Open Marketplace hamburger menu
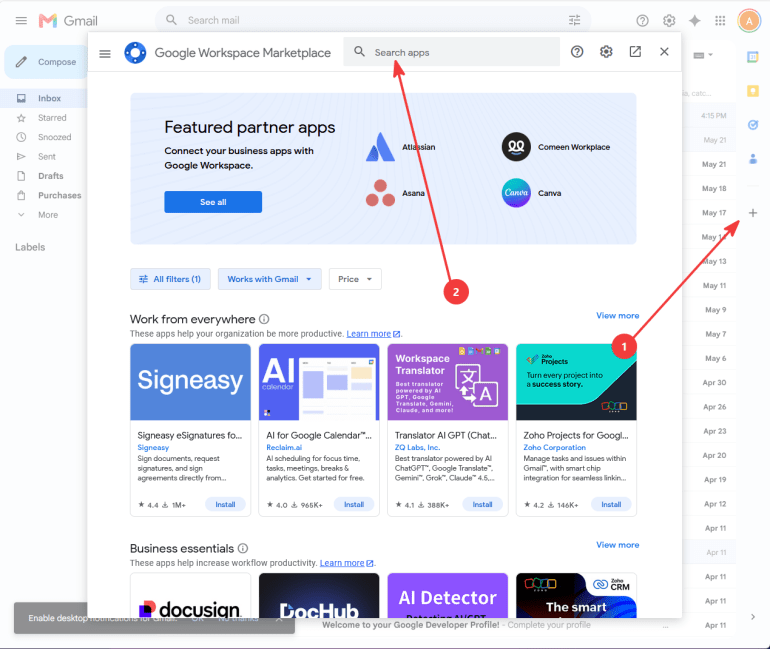 coord(105,54)
